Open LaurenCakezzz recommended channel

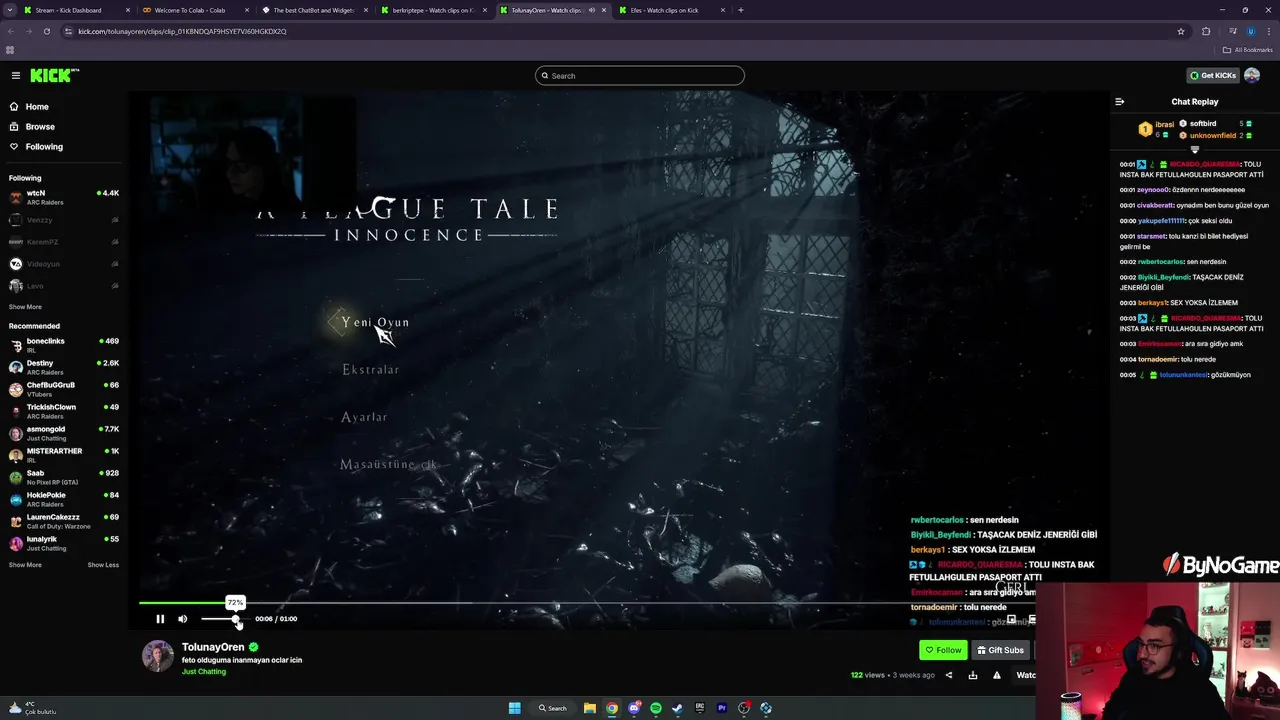[x=64, y=521]
